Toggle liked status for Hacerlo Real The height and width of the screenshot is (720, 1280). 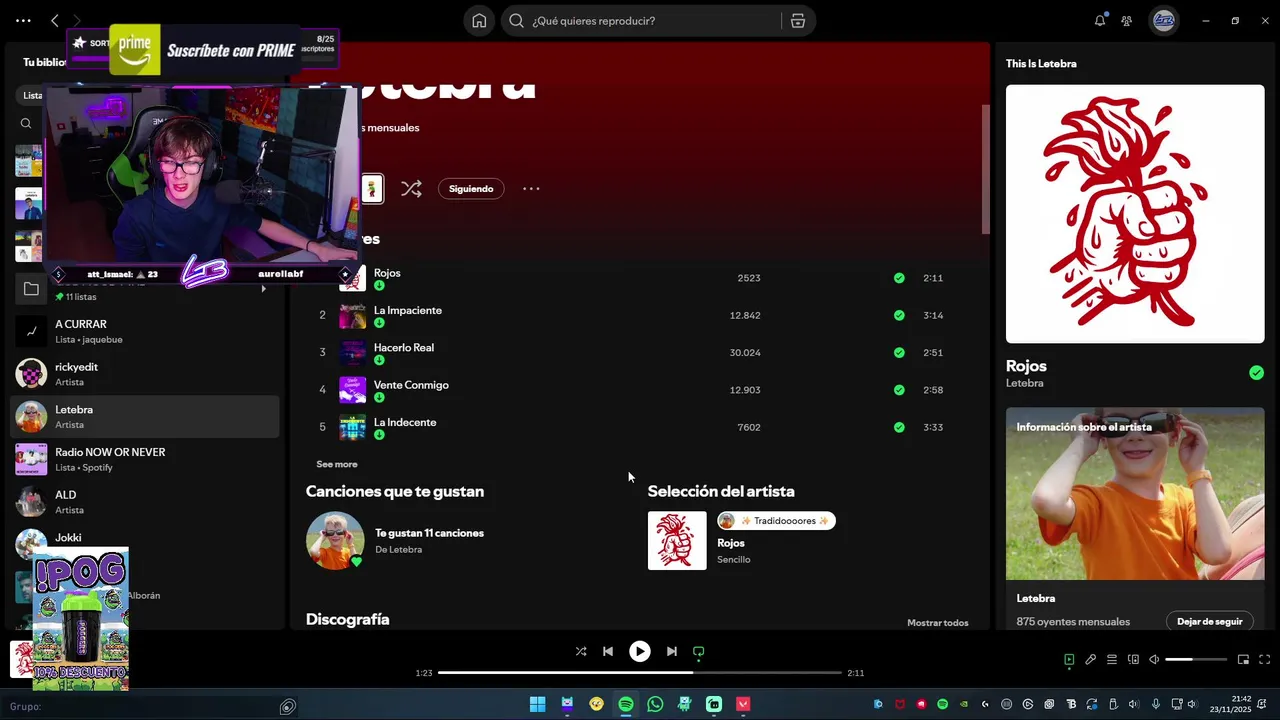tap(899, 353)
